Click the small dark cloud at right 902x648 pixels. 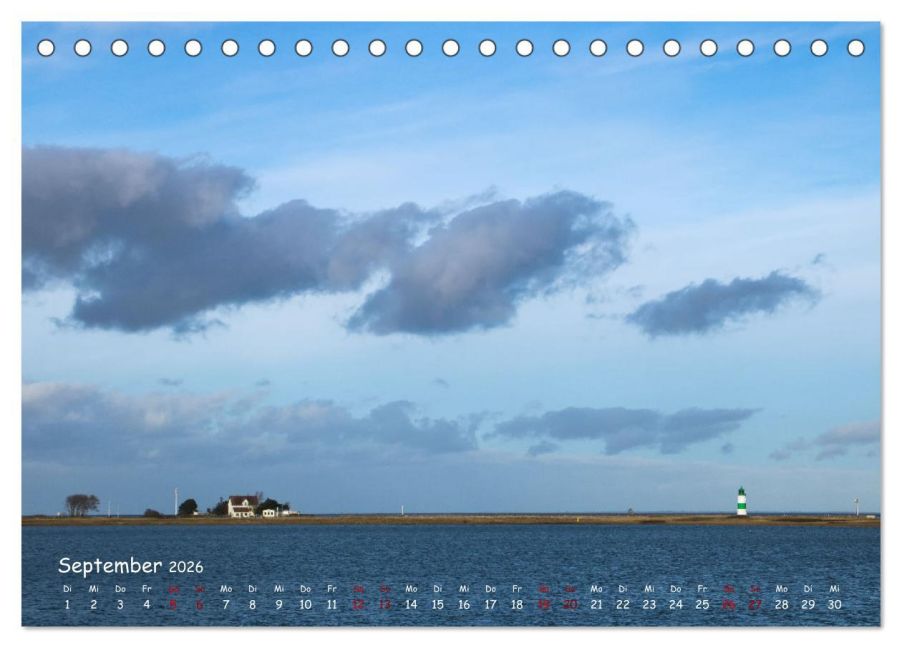pyautogui.click(x=721, y=302)
